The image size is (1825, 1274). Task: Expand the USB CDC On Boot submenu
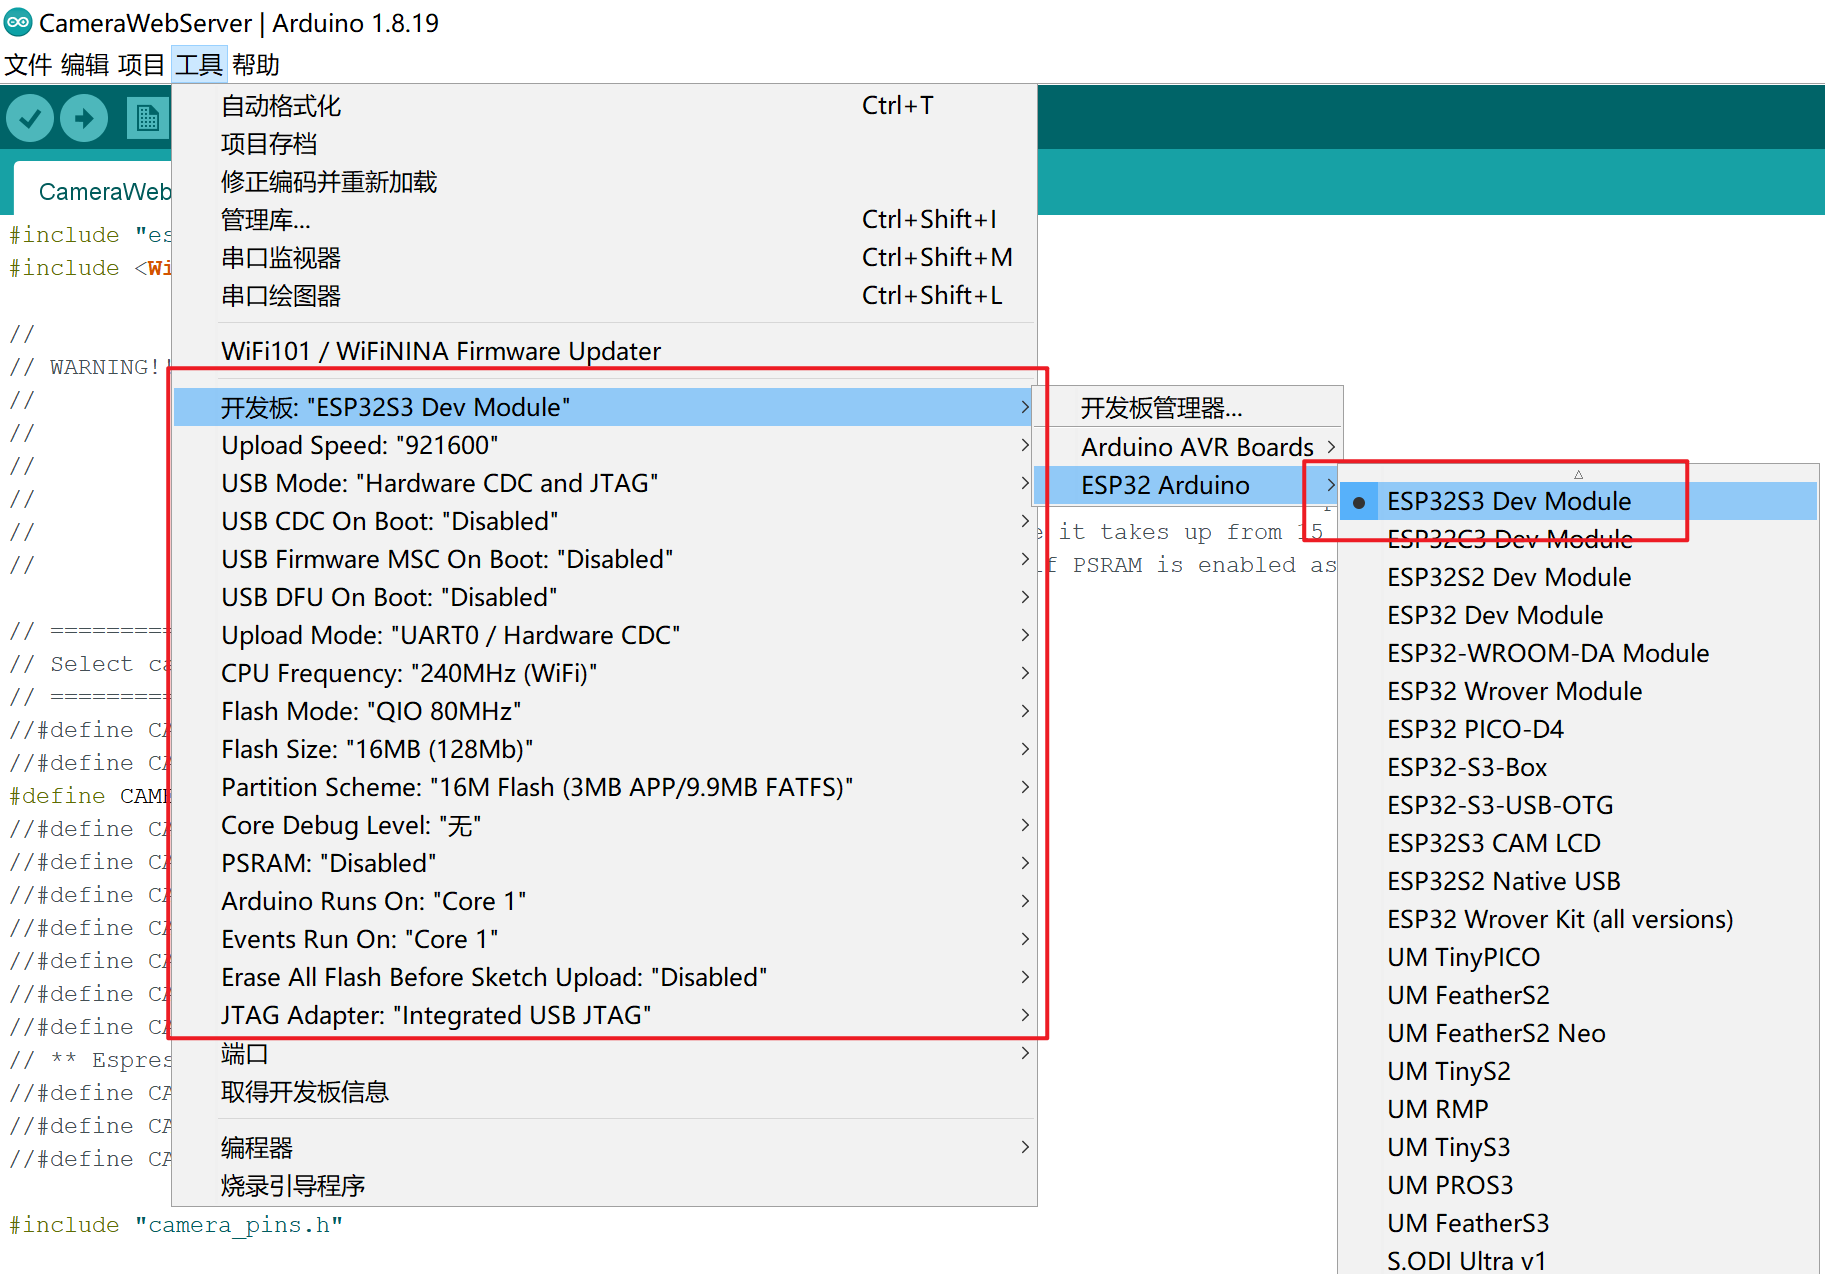(604, 521)
